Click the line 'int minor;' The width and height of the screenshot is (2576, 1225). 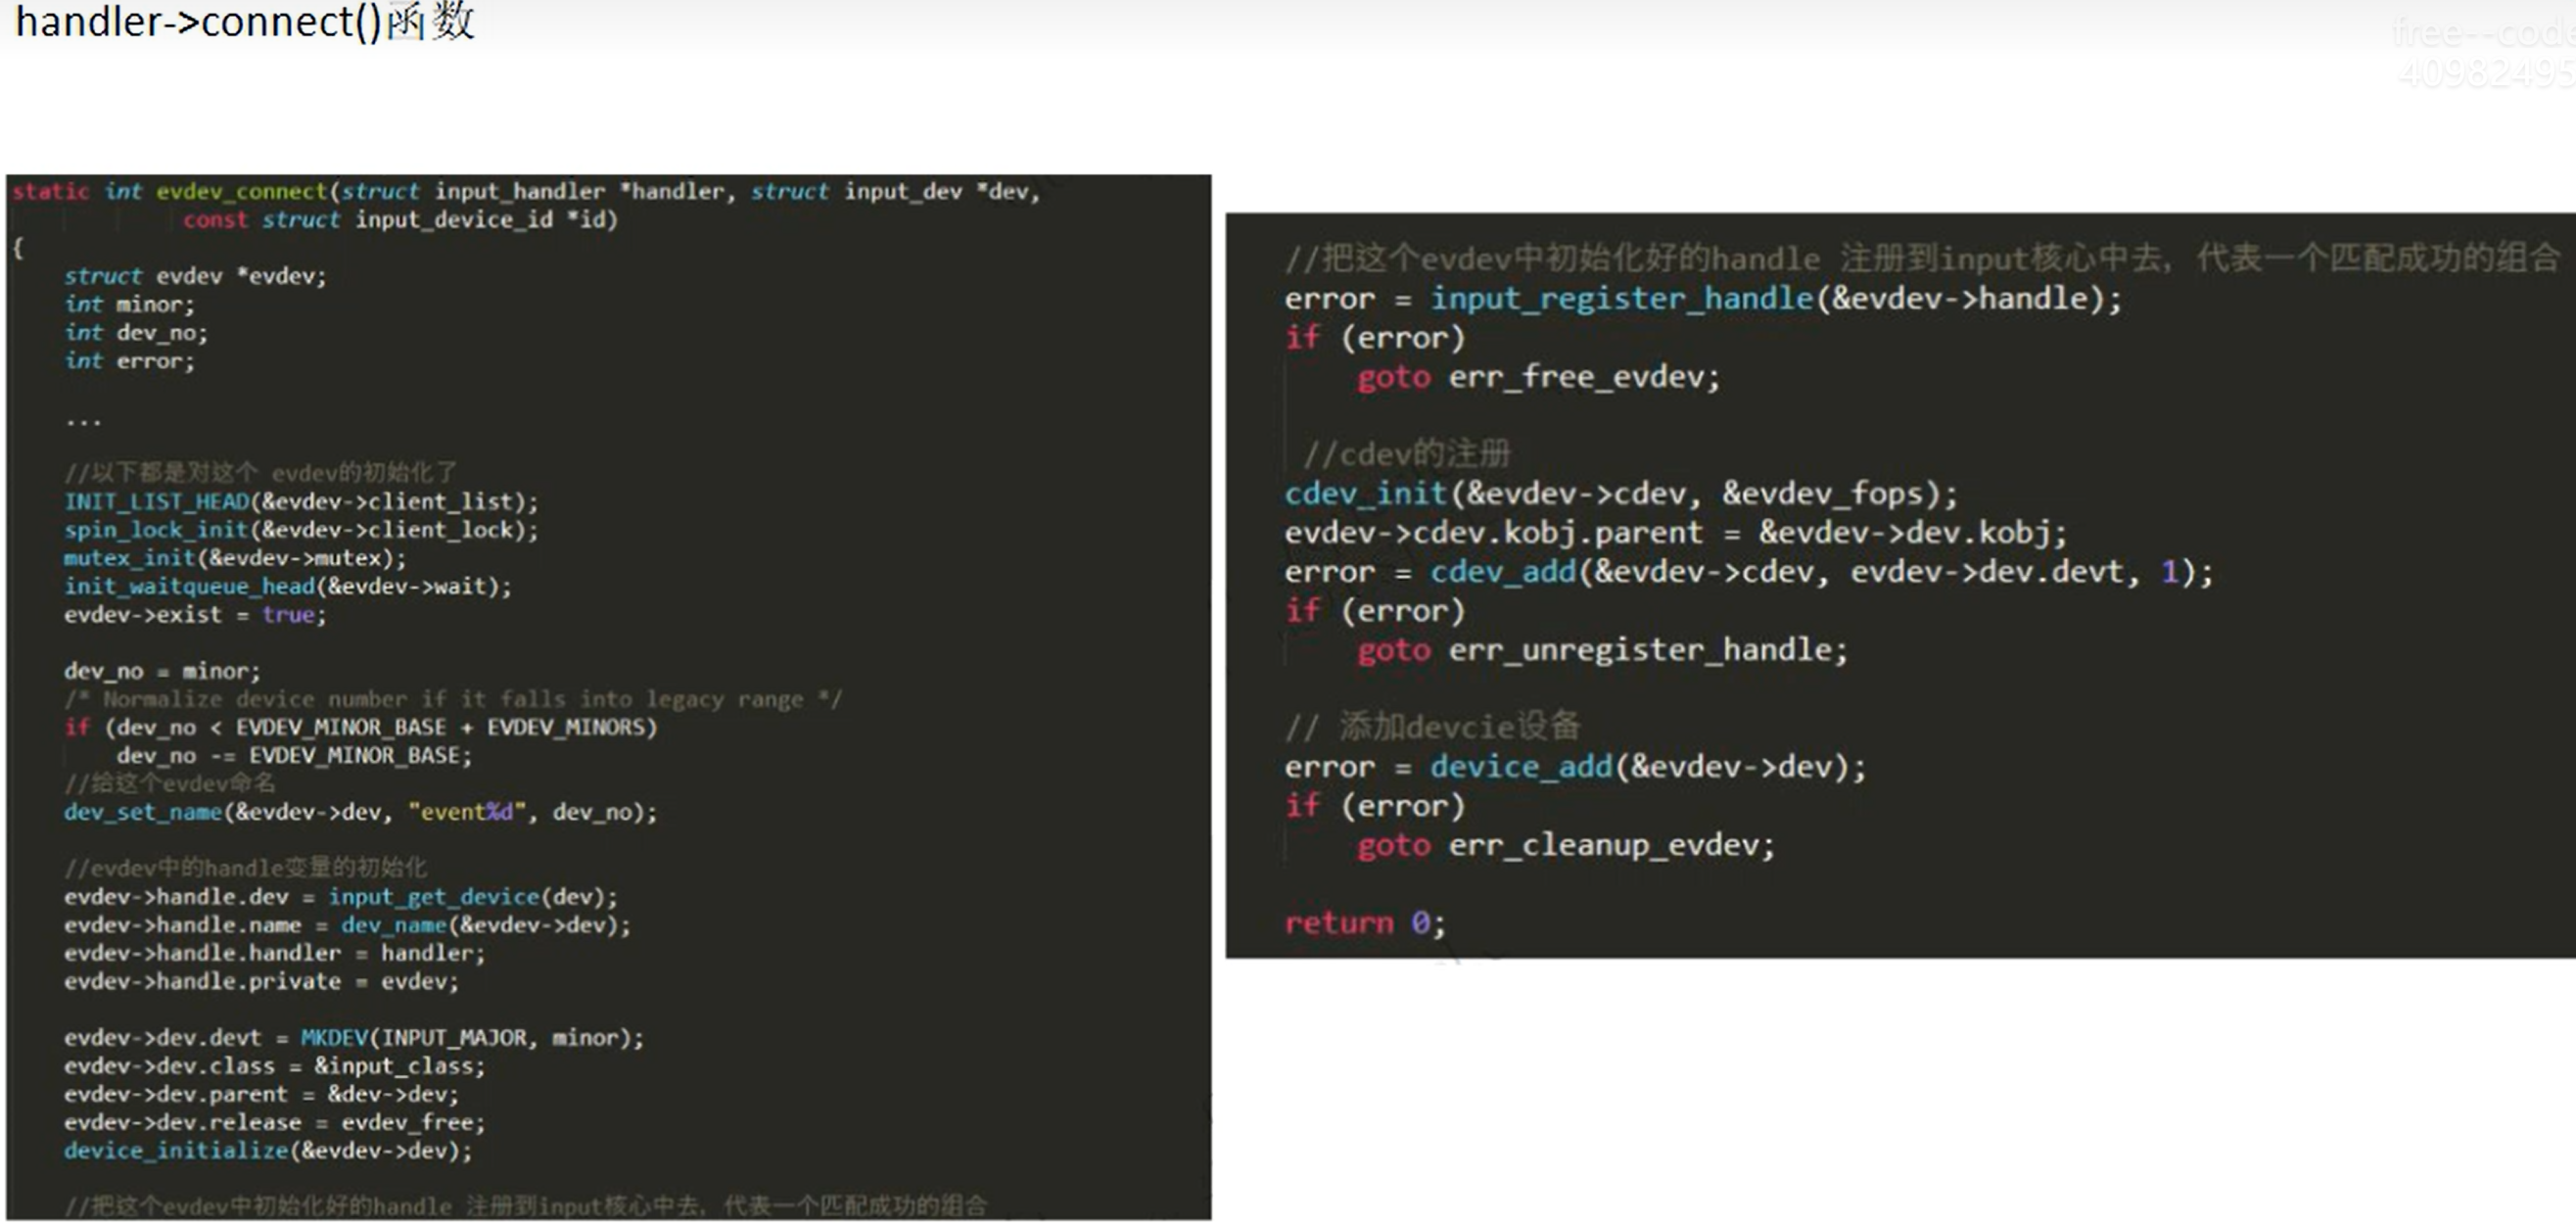click(129, 304)
